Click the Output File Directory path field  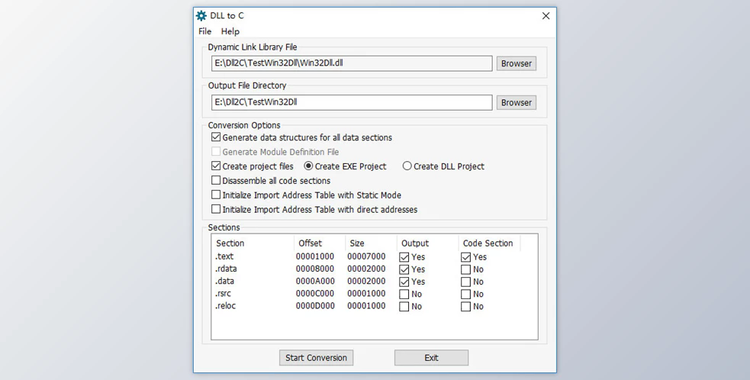click(352, 102)
